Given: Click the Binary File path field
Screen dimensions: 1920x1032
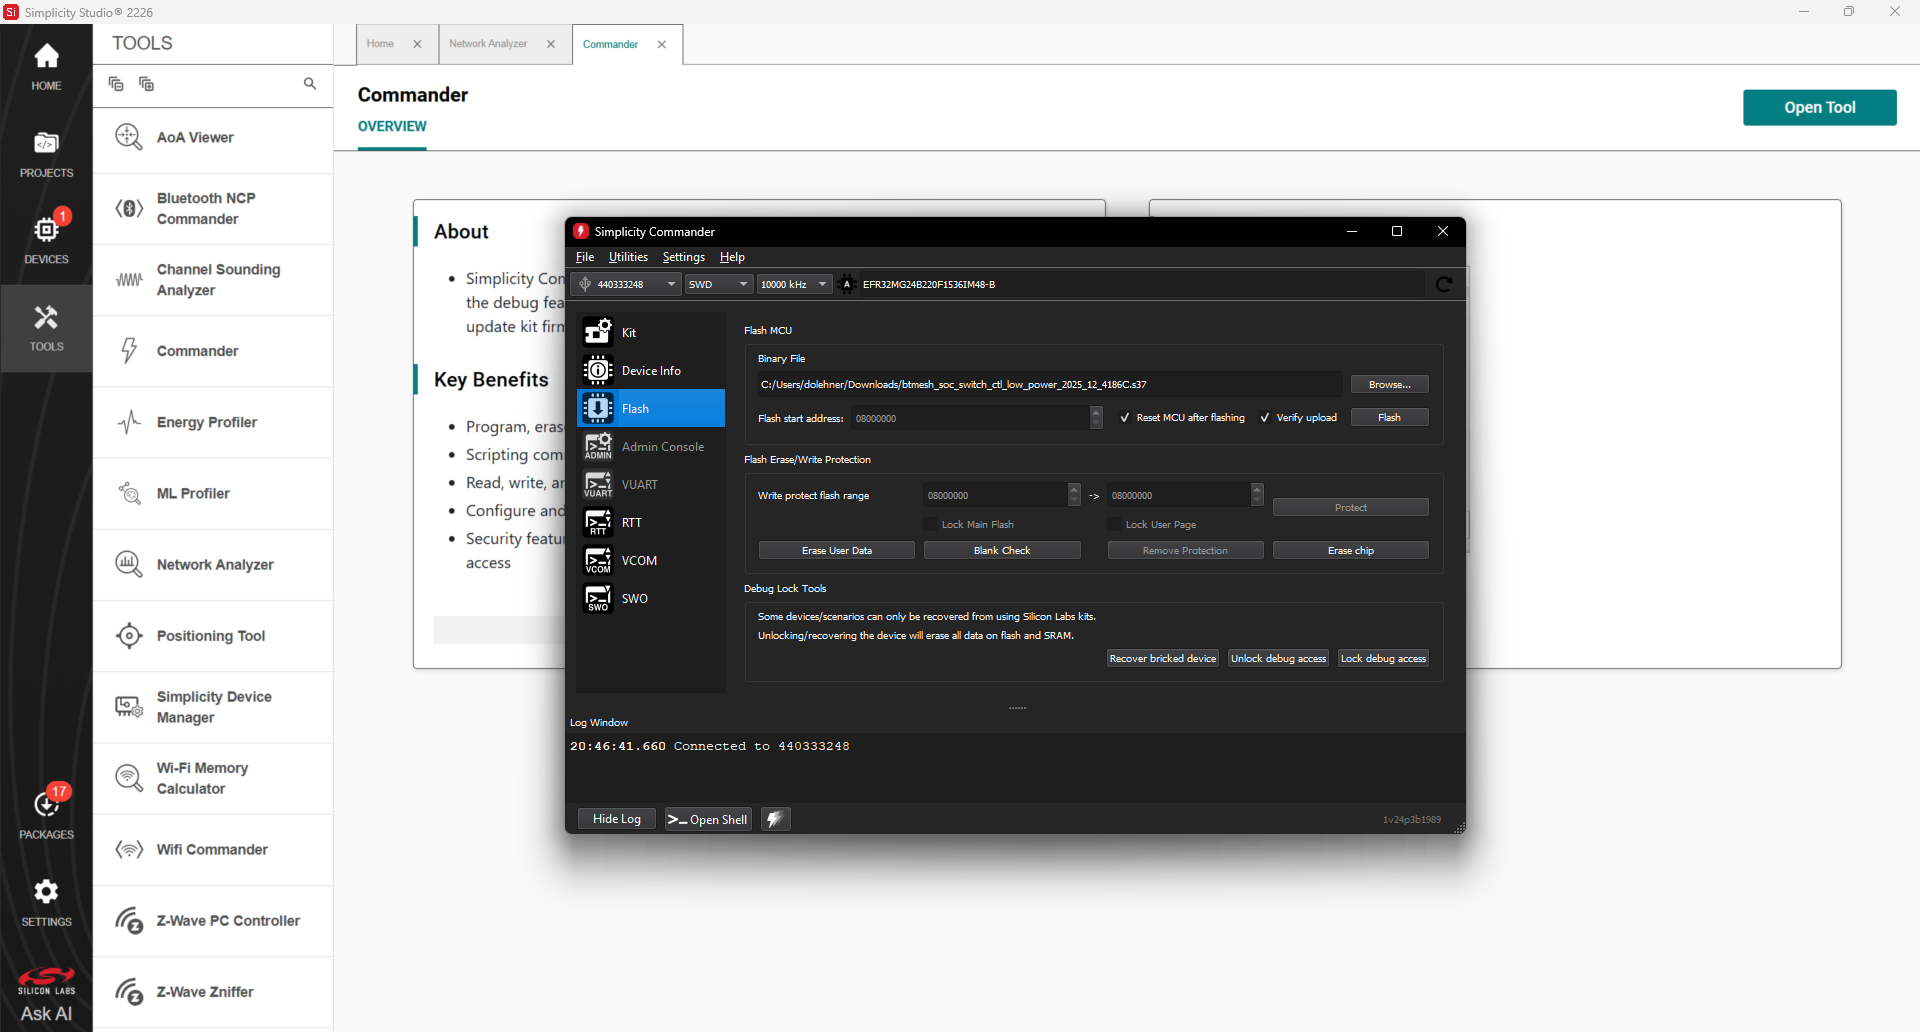Looking at the screenshot, I should pos(1049,385).
